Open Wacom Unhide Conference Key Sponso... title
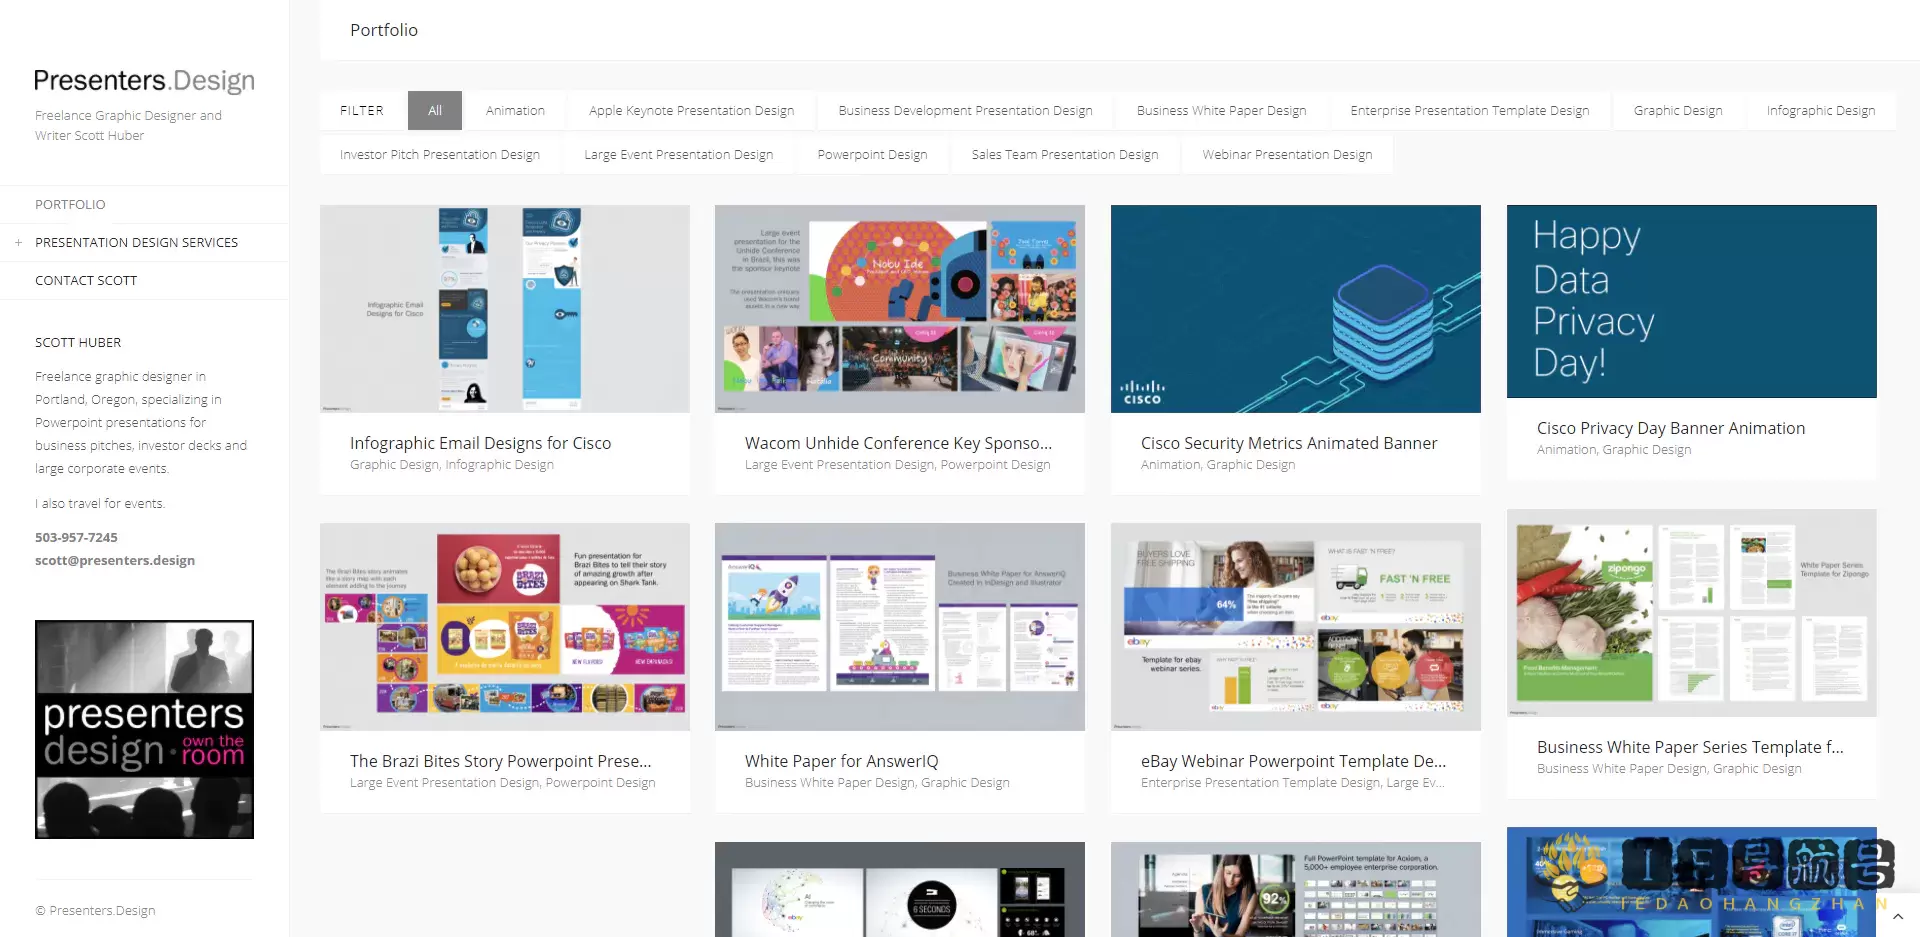Screen dimensions: 1920x937 tap(898, 443)
